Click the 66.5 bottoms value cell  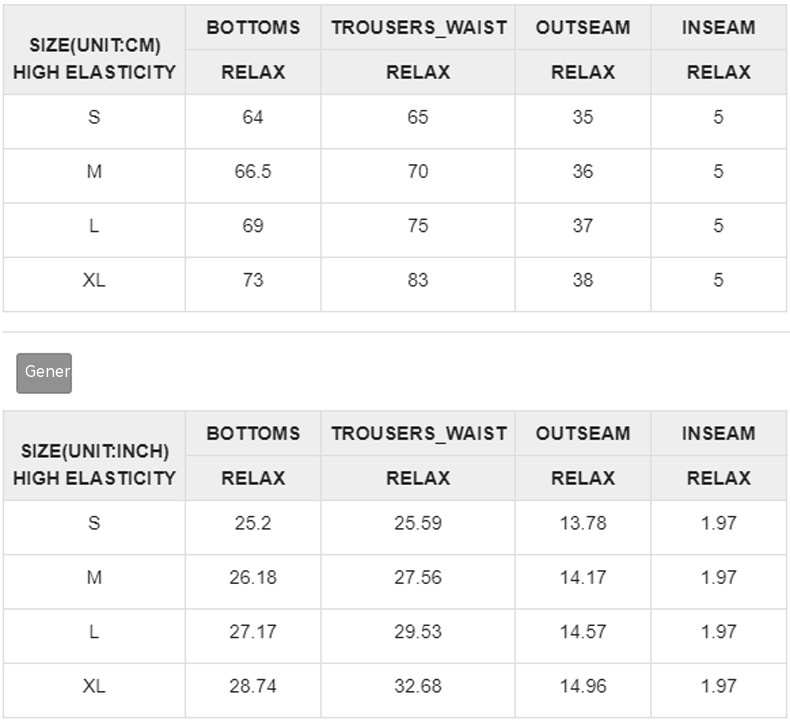point(253,172)
